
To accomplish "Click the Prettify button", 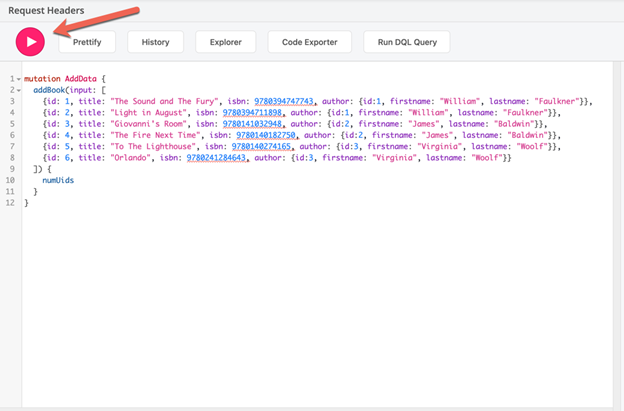I will pyautogui.click(x=87, y=42).
